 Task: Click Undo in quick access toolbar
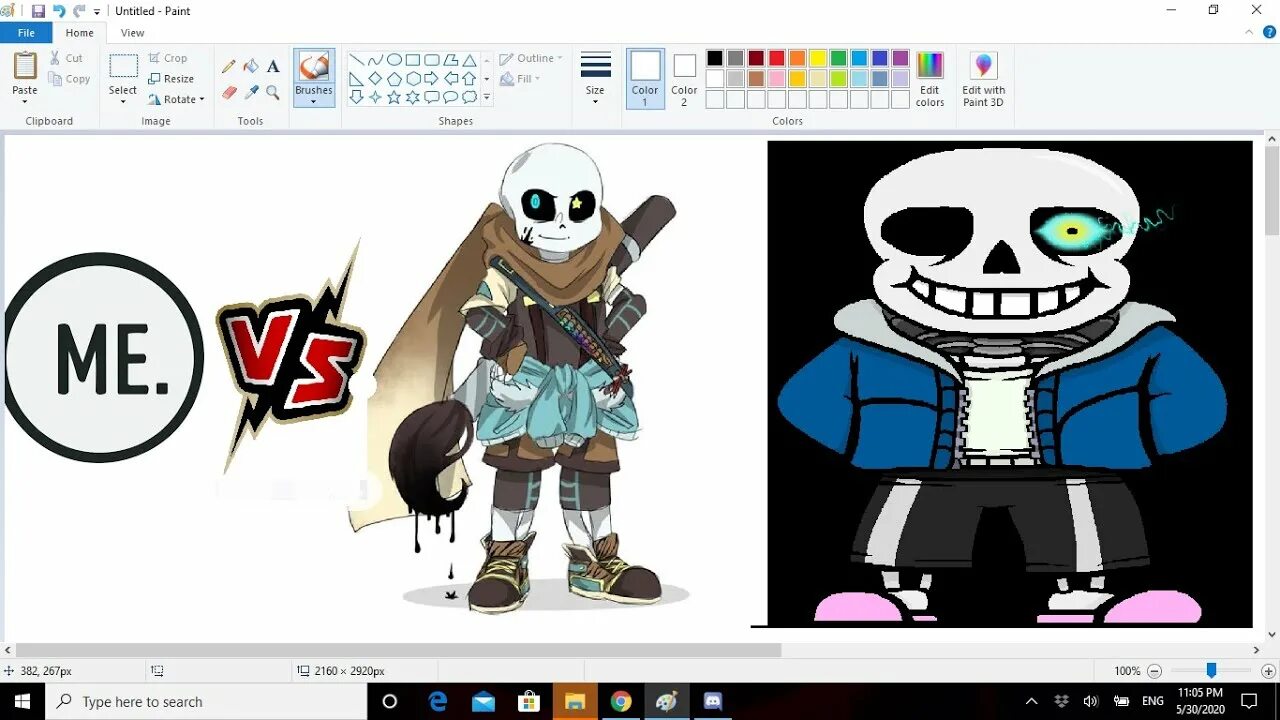tap(59, 11)
